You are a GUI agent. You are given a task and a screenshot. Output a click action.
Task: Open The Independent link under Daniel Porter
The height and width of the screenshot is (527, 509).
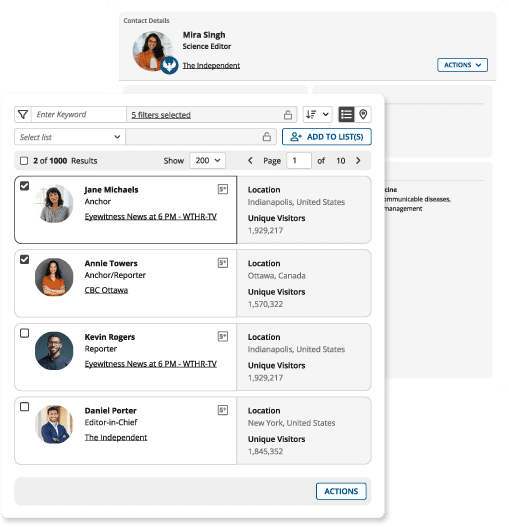pyautogui.click(x=116, y=437)
